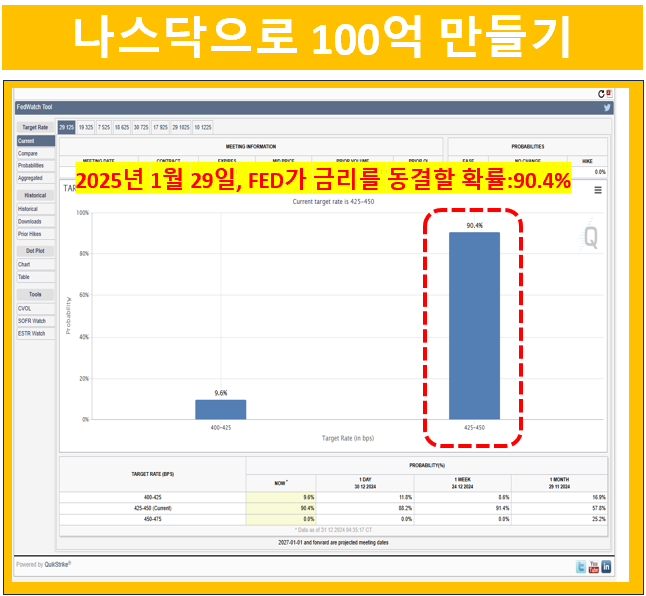Click the 'Target Rate (in bps)' axis title
Screen dimensions: 646x596
[x=348, y=438]
